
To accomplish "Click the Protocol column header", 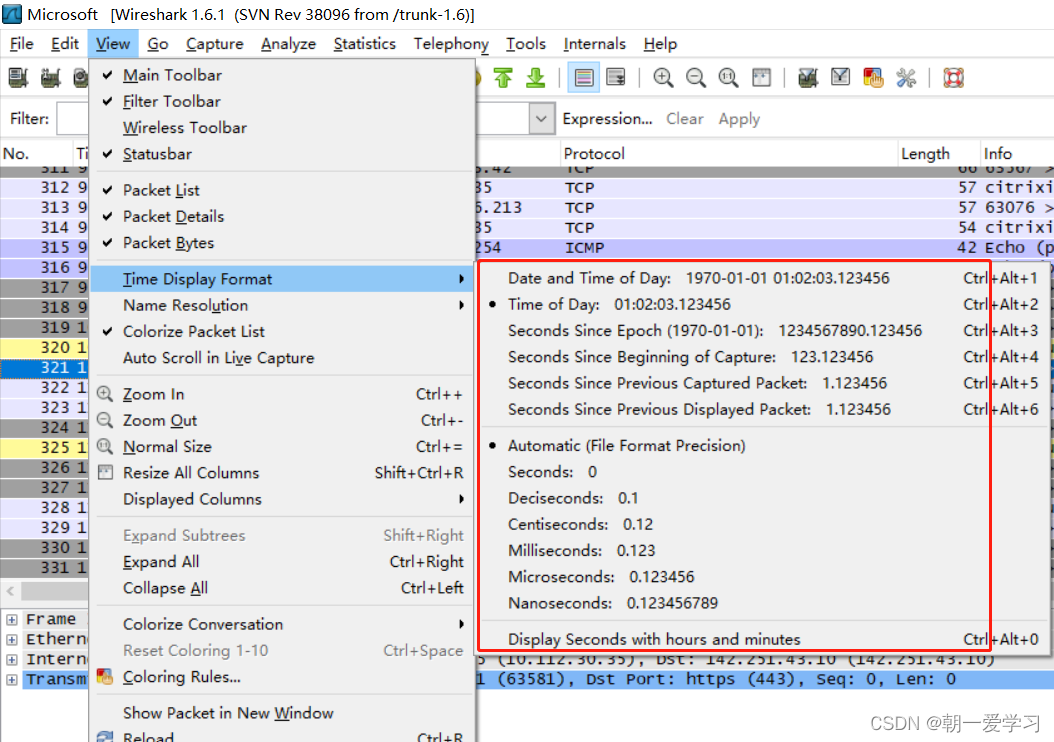I will (x=729, y=153).
